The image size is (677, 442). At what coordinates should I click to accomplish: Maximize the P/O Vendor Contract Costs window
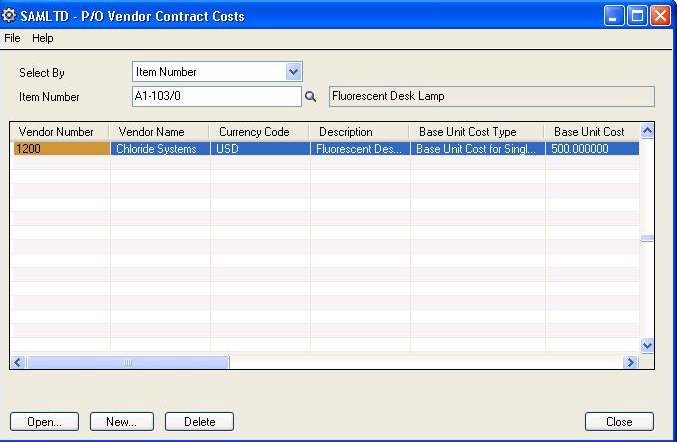637,16
